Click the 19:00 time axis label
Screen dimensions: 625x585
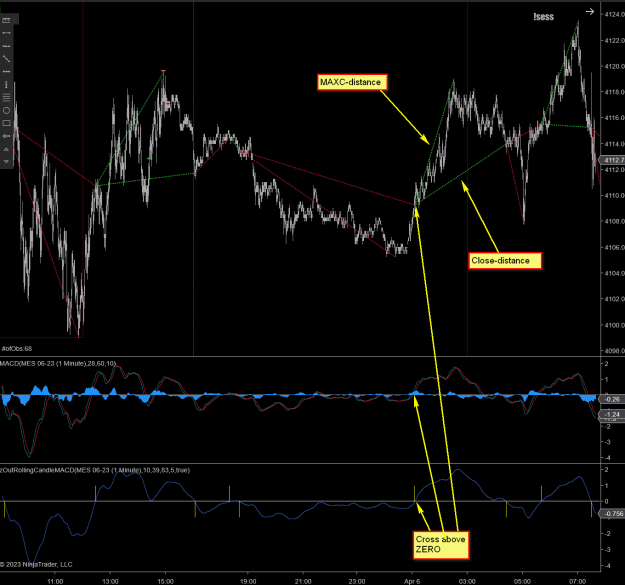pyautogui.click(x=248, y=581)
